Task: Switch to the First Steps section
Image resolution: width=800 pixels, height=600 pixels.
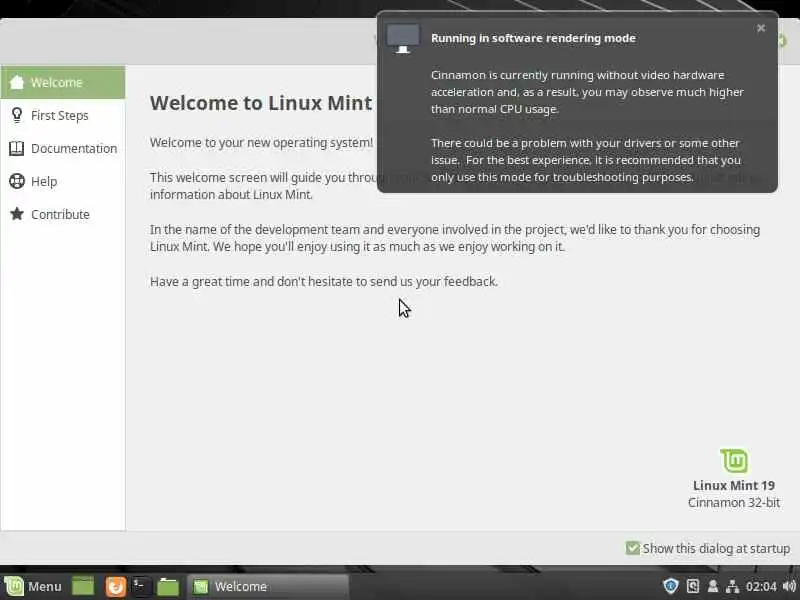Action: [63, 115]
